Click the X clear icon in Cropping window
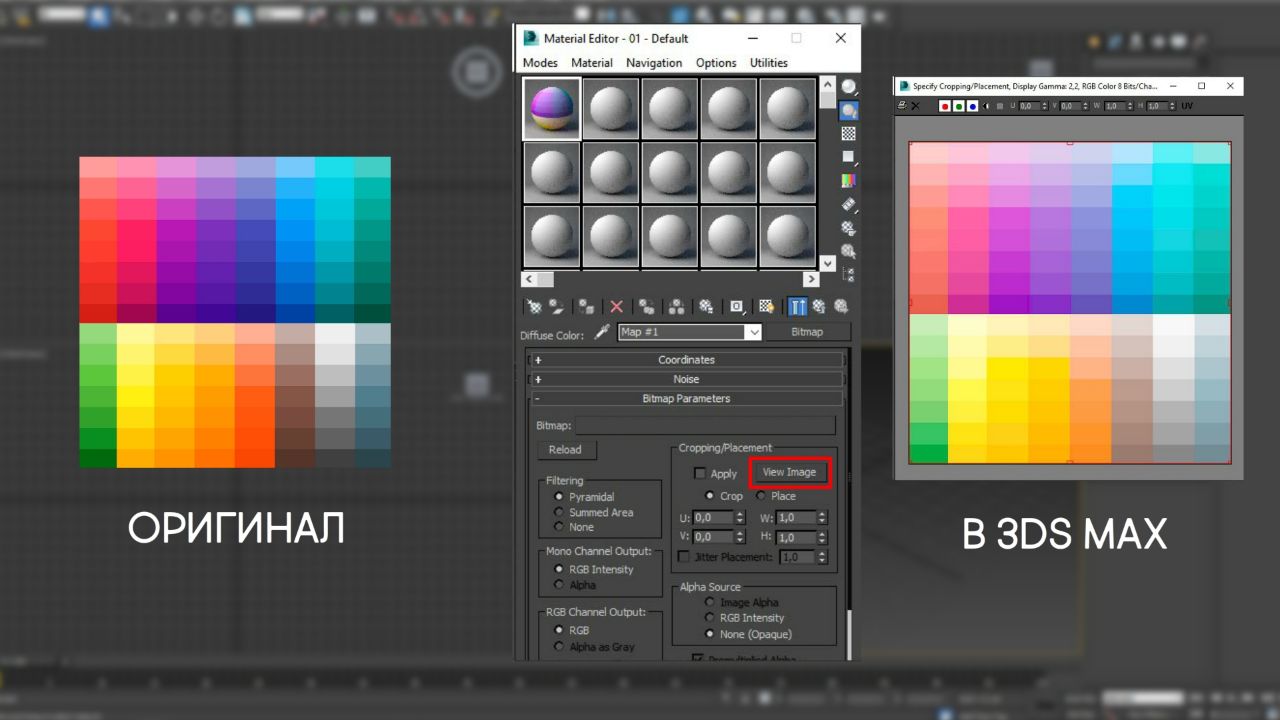This screenshot has height=720, width=1280. [x=915, y=106]
